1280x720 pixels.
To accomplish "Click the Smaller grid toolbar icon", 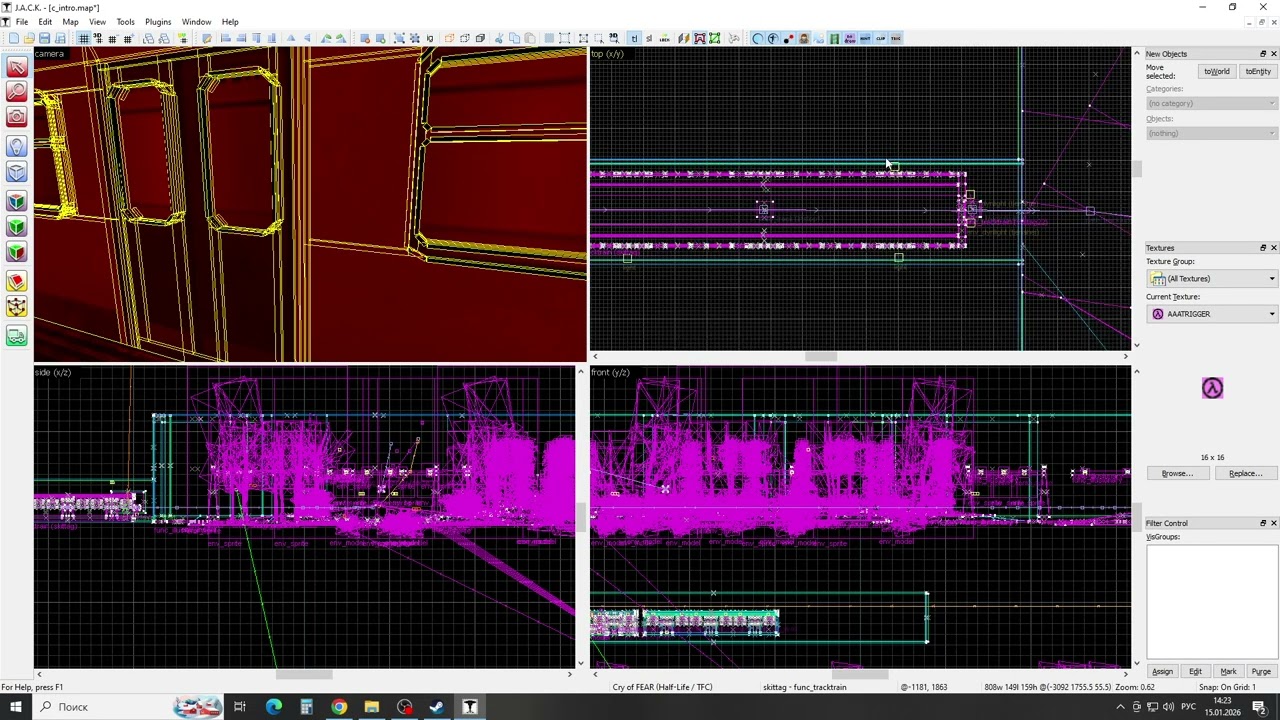I will point(113,38).
